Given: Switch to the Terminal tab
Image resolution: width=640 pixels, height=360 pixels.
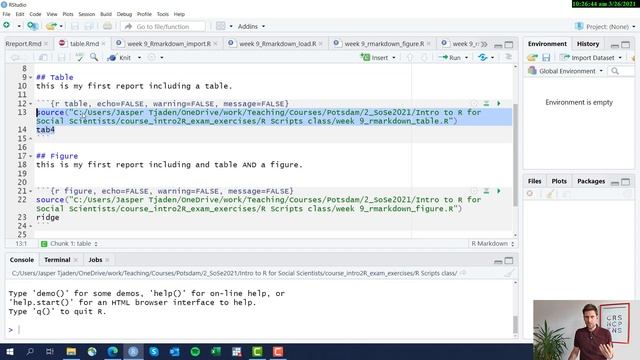Looking at the screenshot, I should (x=57, y=260).
